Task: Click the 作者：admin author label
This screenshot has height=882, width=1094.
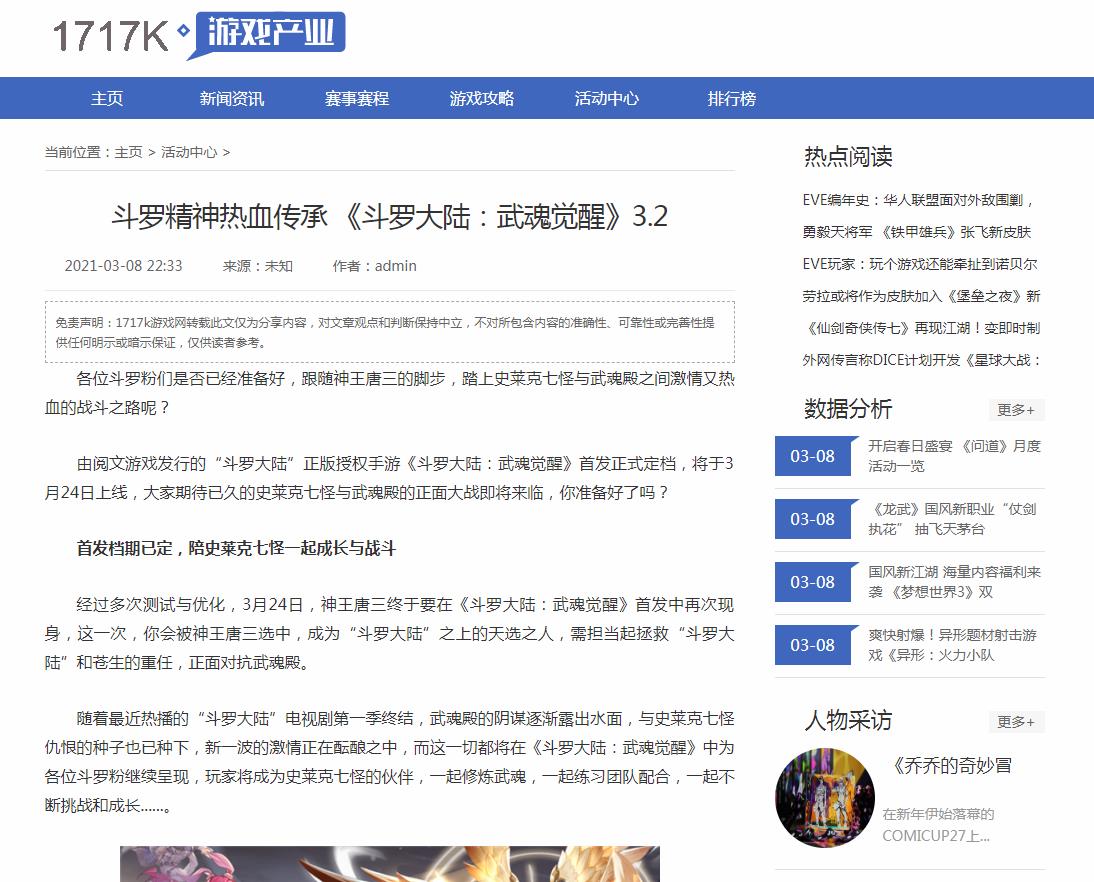Action: point(375,266)
